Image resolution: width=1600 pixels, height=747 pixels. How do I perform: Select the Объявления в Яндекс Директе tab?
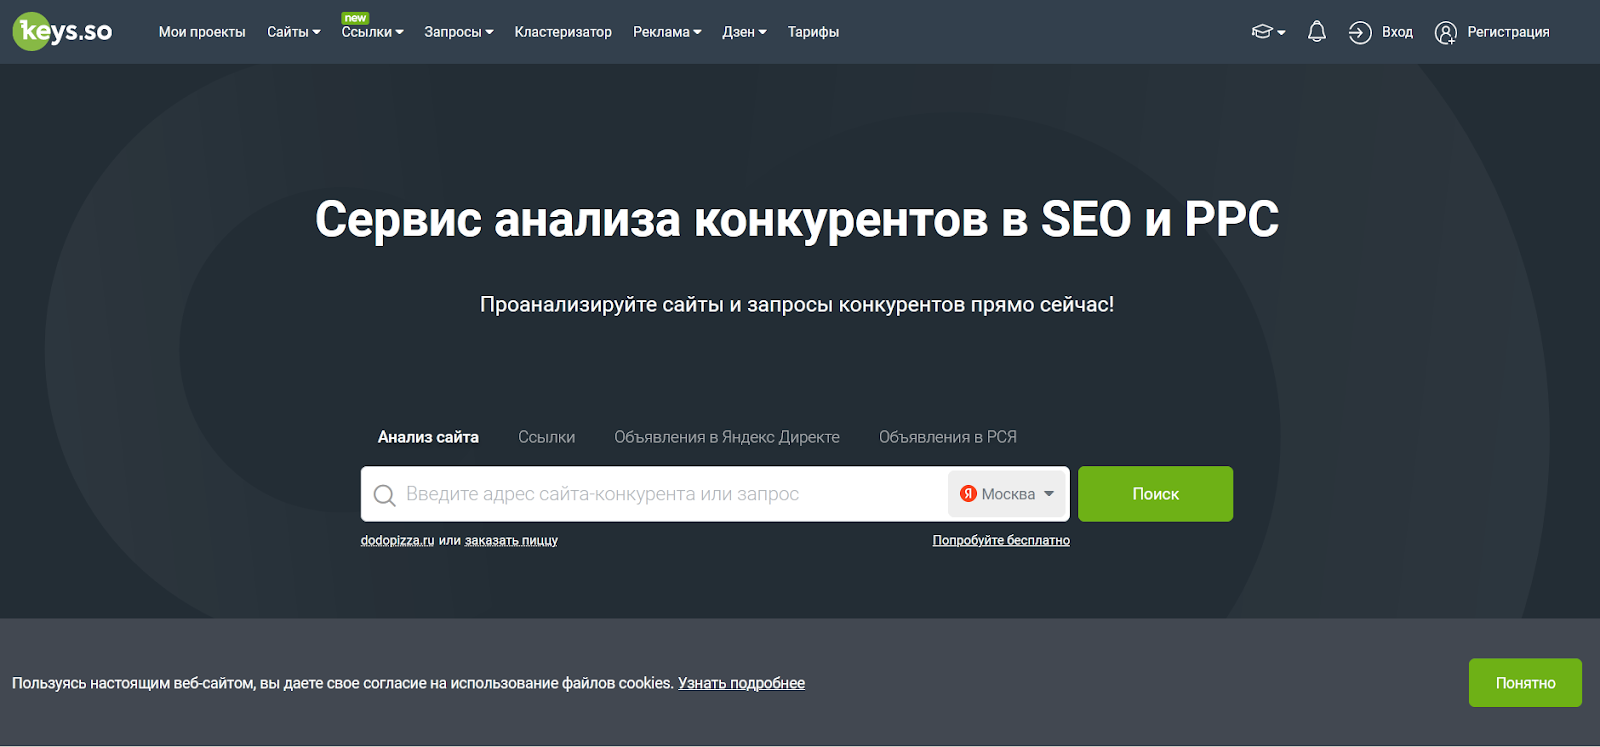pyautogui.click(x=726, y=437)
